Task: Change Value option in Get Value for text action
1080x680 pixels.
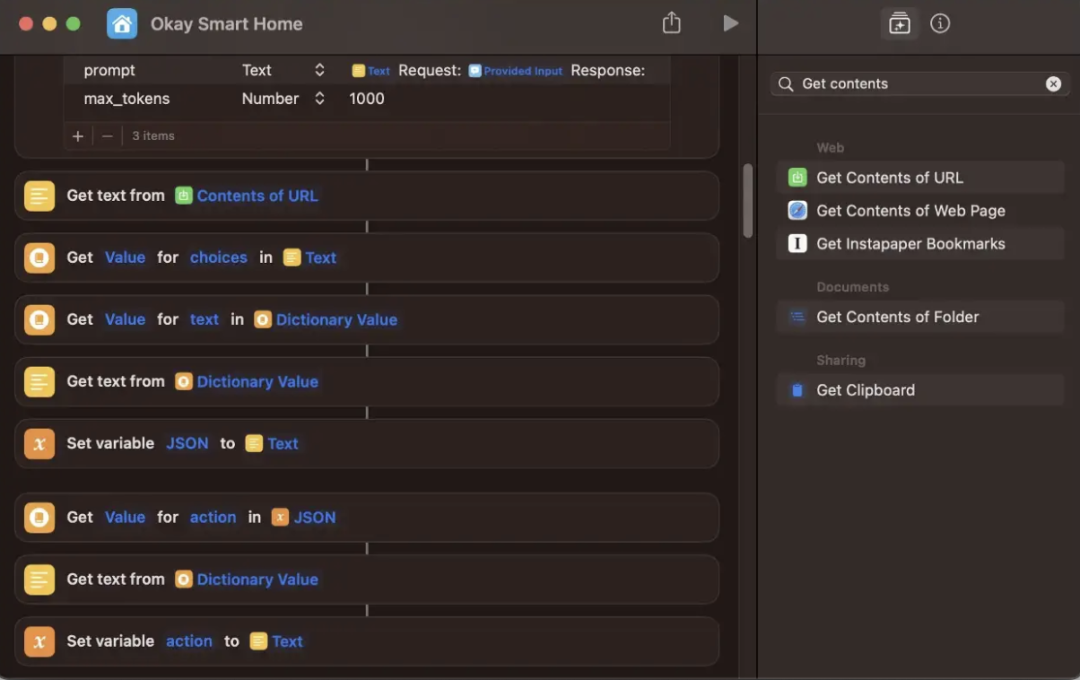Action: pos(125,320)
